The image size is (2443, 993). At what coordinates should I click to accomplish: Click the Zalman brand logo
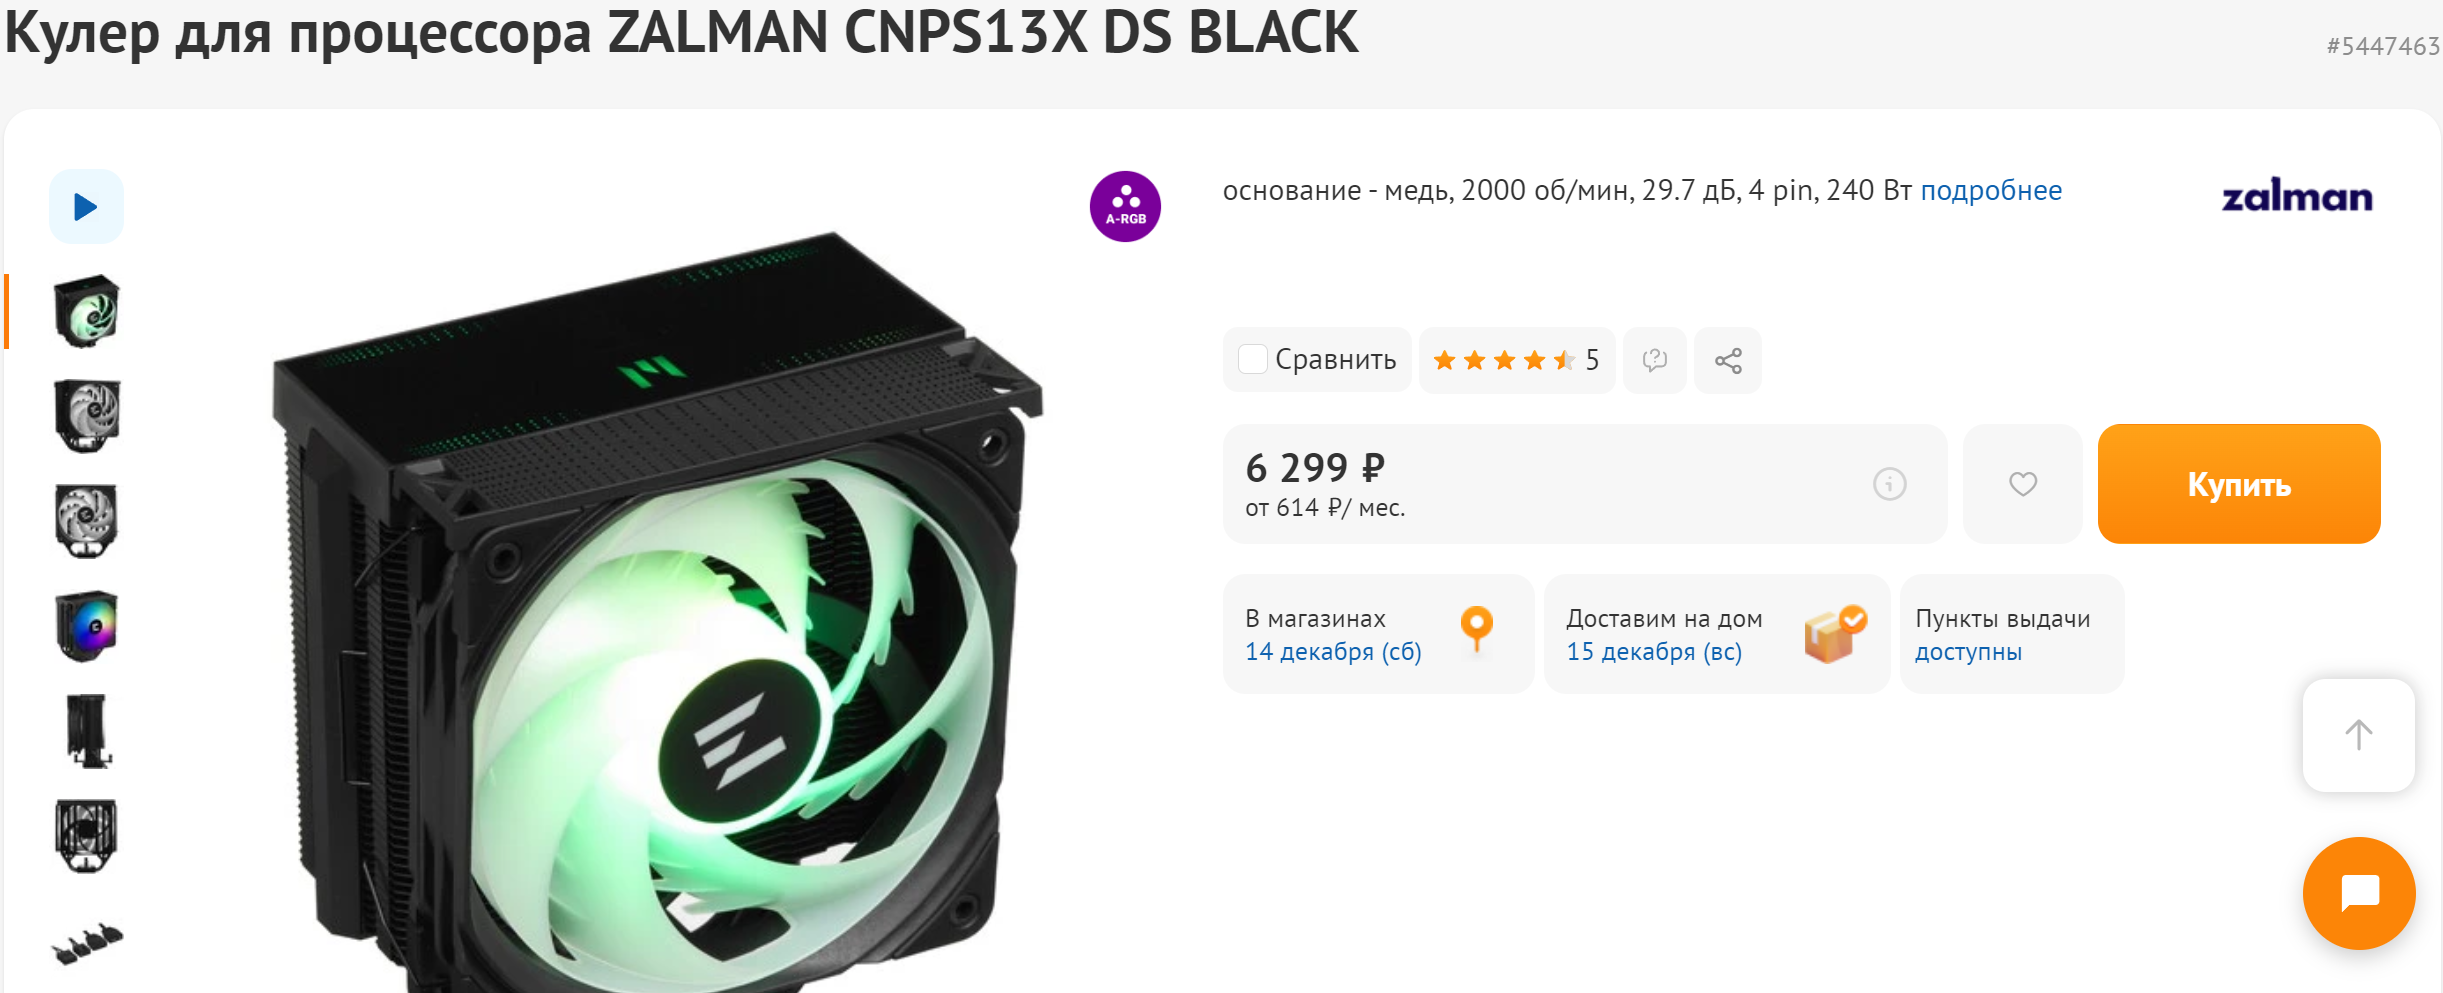click(2296, 196)
